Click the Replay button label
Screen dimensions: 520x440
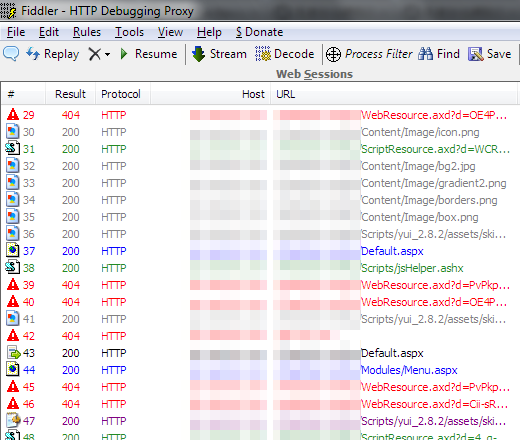point(62,54)
